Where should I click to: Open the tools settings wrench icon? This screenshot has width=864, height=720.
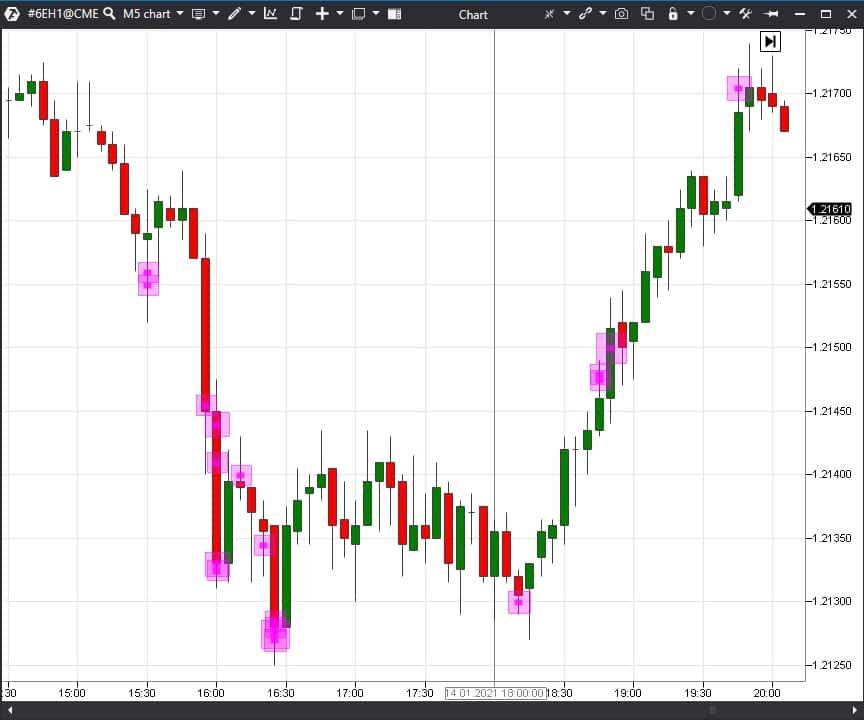point(746,14)
